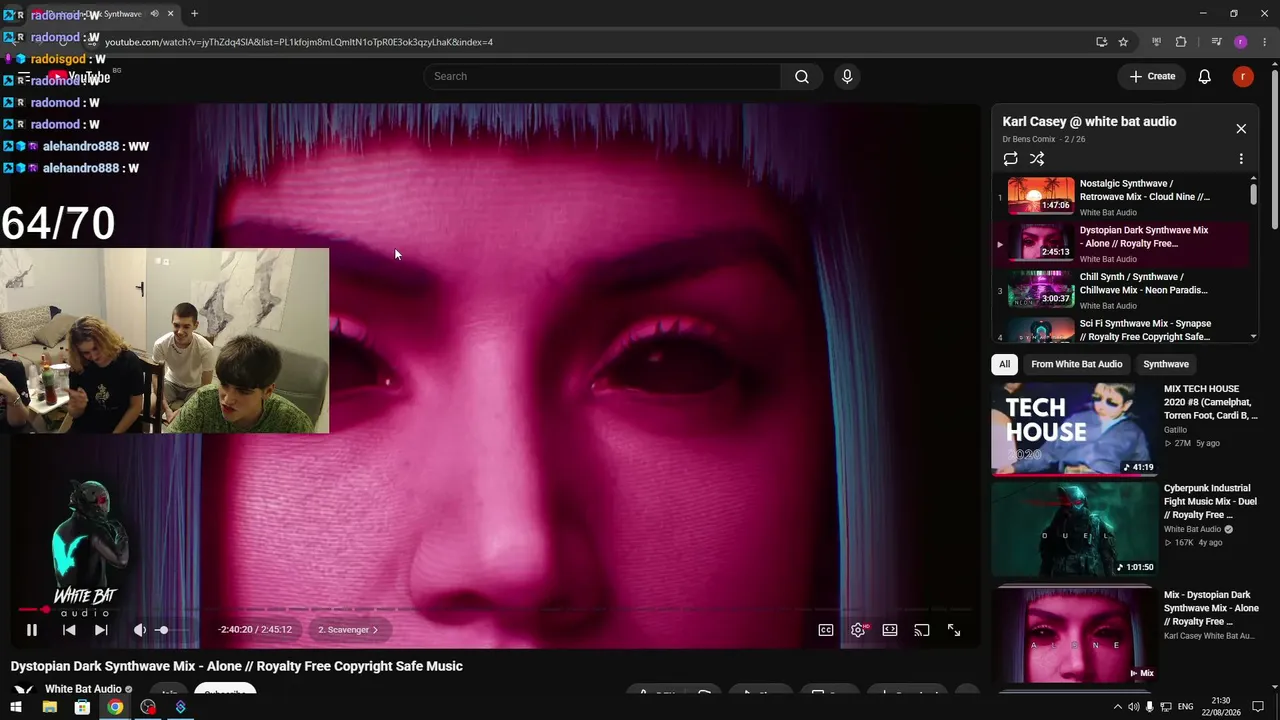Close the Karl Casey playlist panel
Viewport: 1280px width, 720px height.
point(1241,129)
